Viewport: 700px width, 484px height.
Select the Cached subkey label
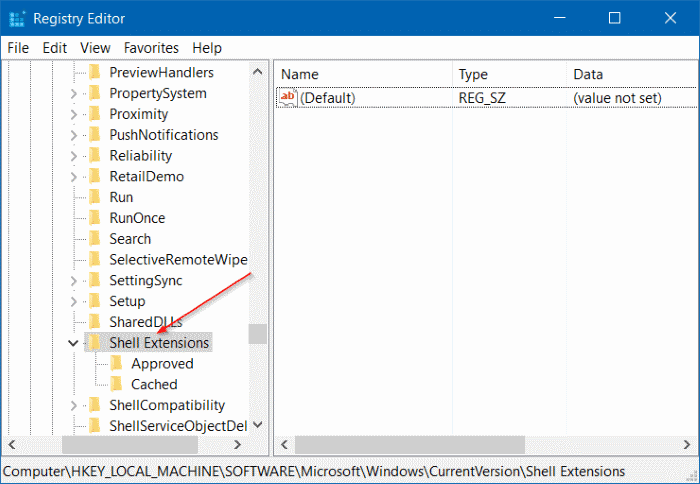pos(154,384)
